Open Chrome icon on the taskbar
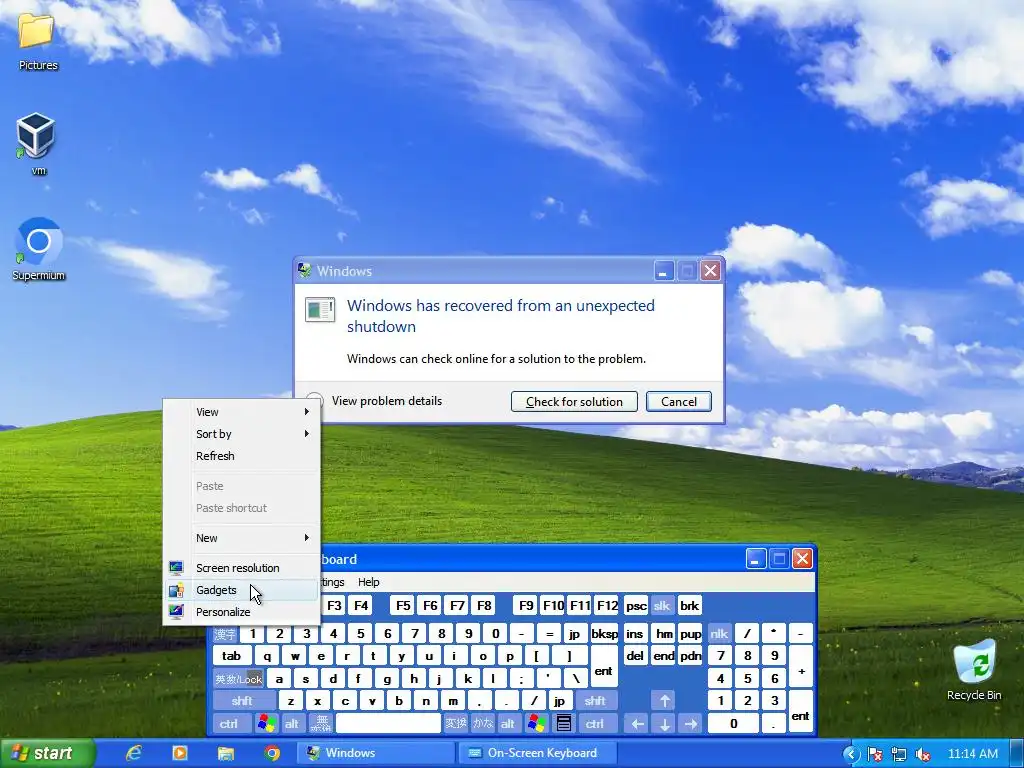This screenshot has width=1024, height=768. 272,753
